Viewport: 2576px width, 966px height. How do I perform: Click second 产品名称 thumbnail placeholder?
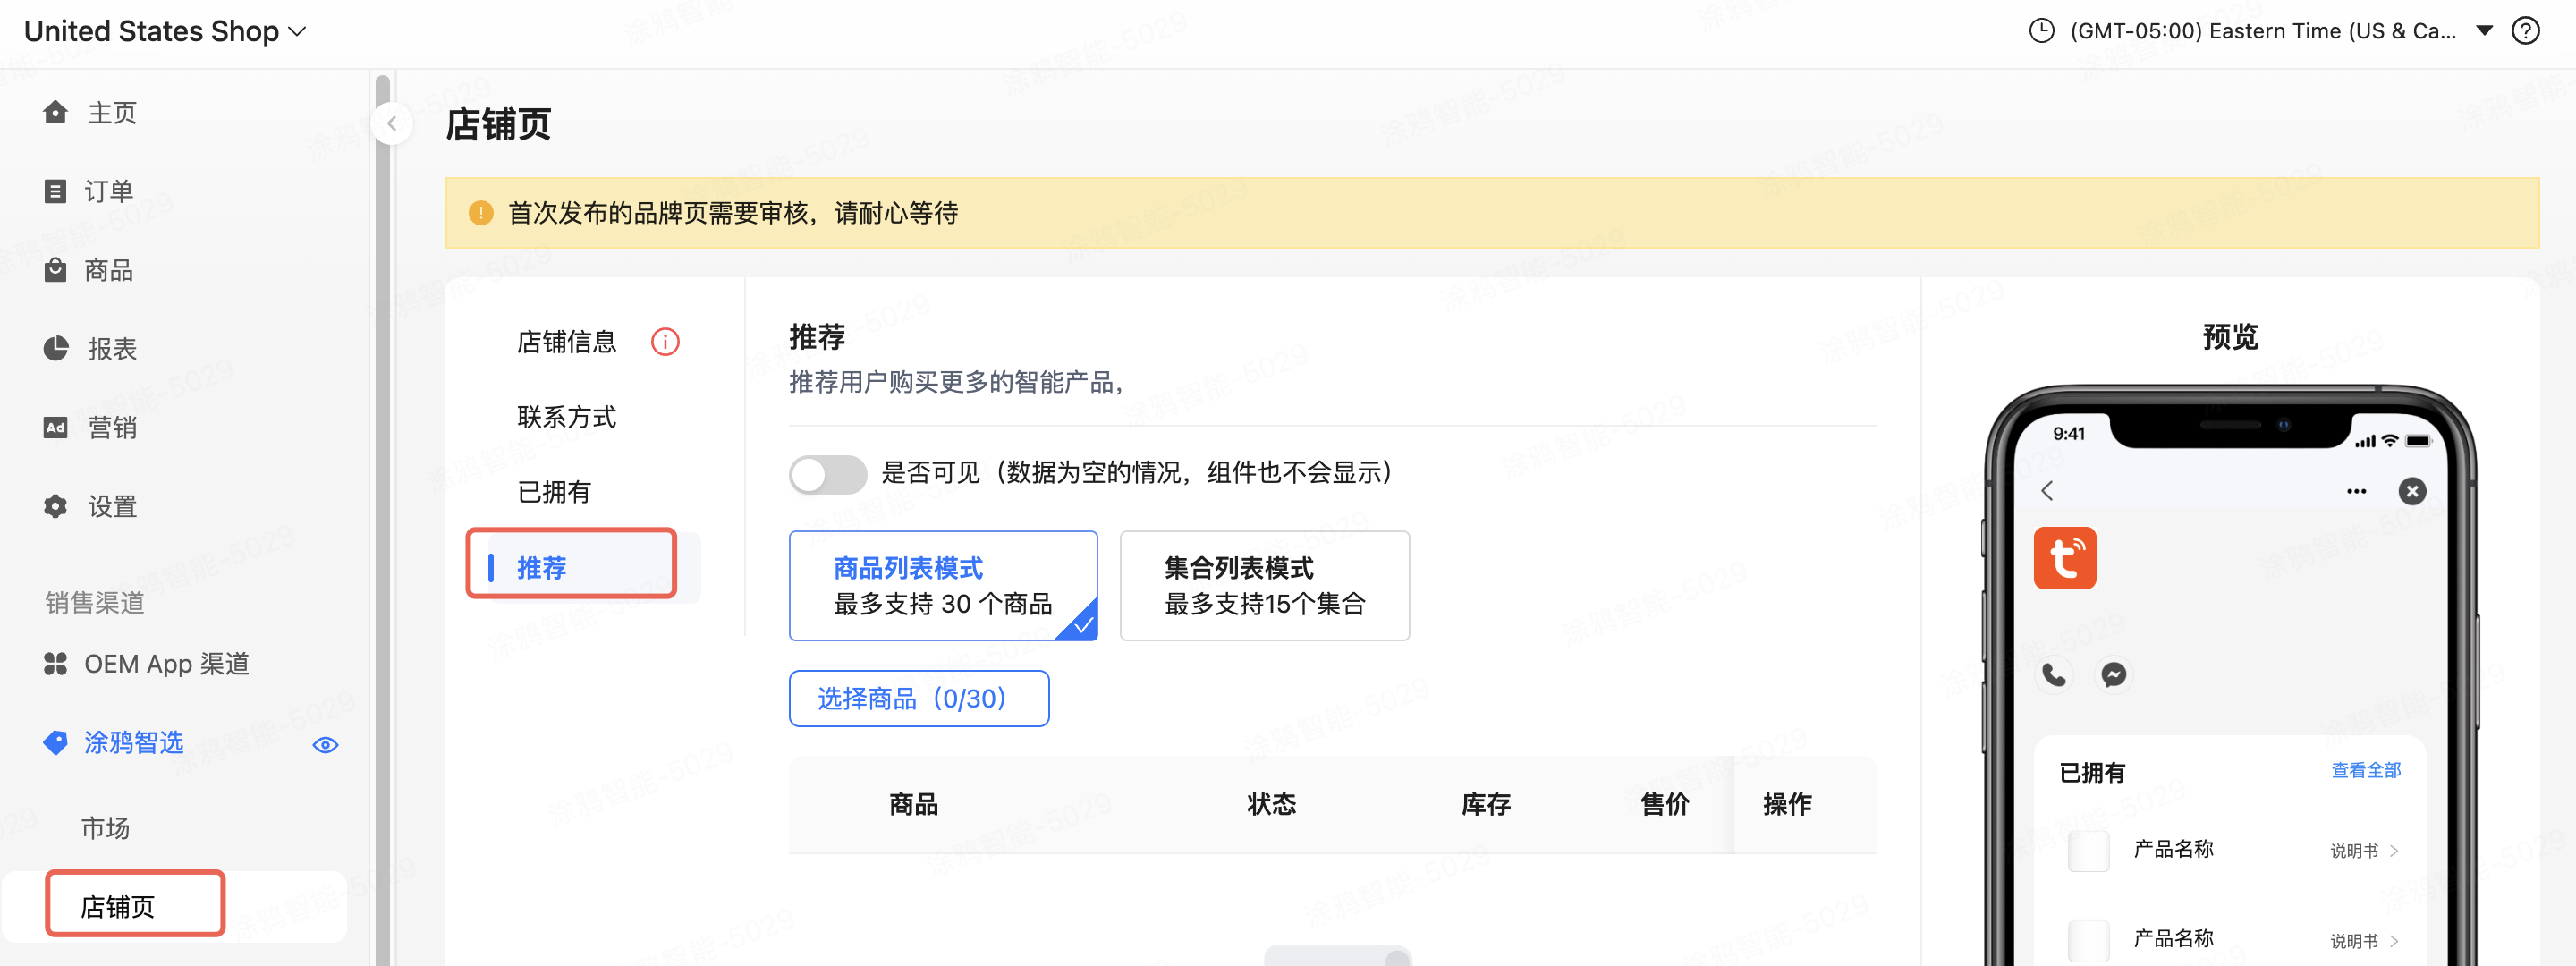(x=2088, y=941)
